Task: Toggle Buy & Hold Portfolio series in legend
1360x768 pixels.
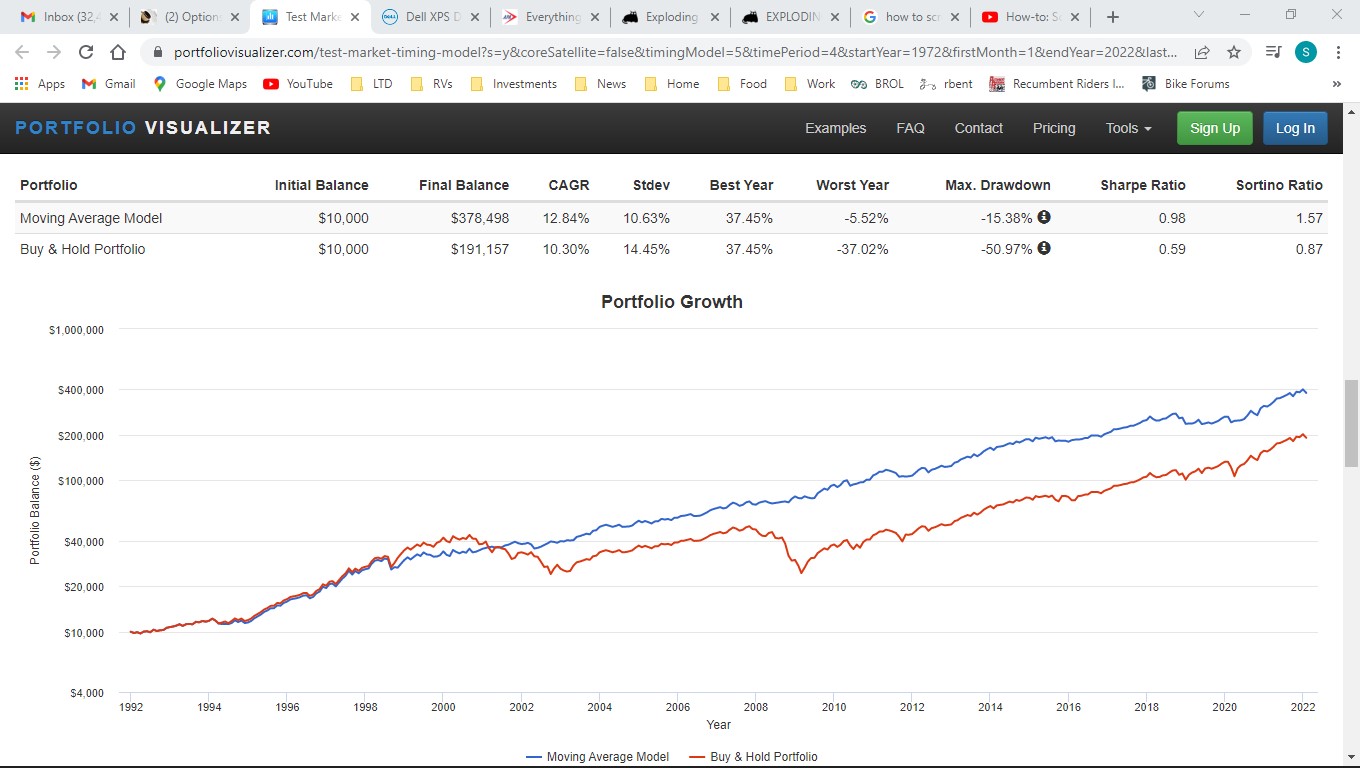Action: 753,757
